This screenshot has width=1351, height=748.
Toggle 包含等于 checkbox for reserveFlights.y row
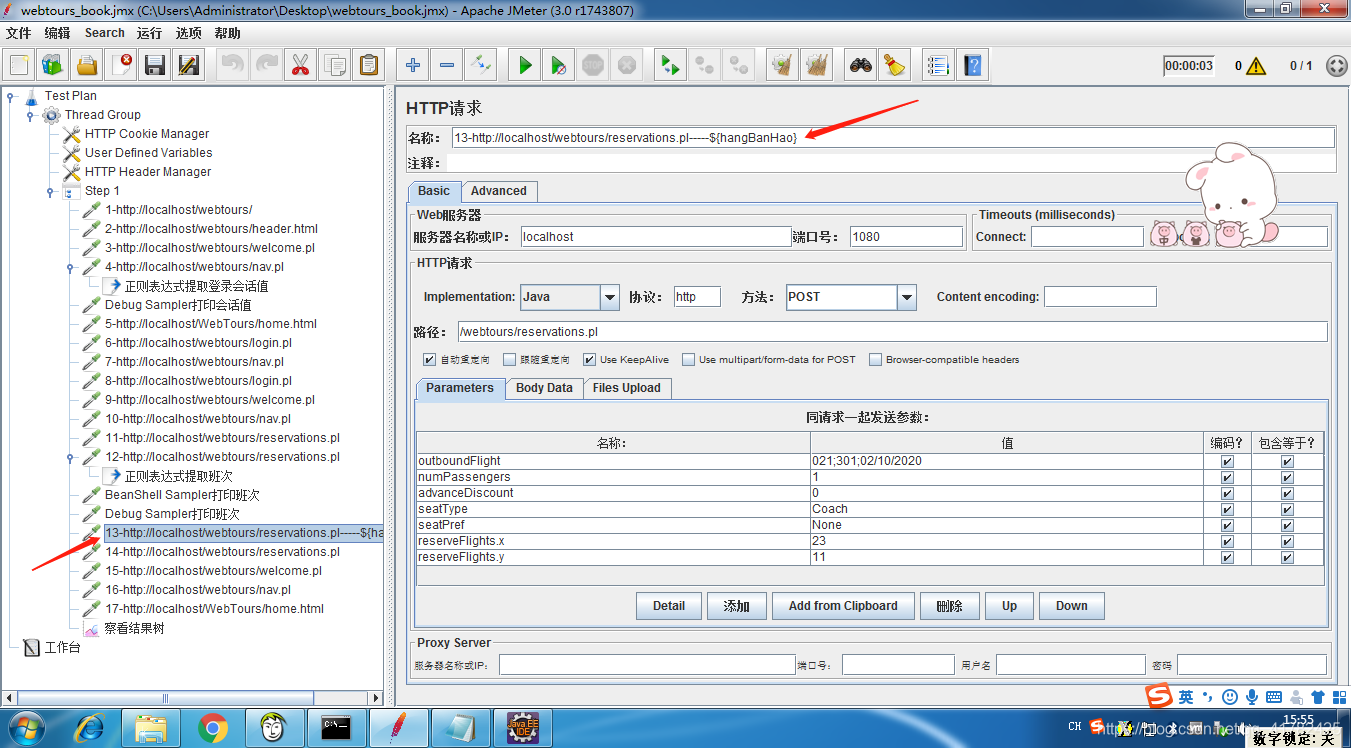point(1287,557)
